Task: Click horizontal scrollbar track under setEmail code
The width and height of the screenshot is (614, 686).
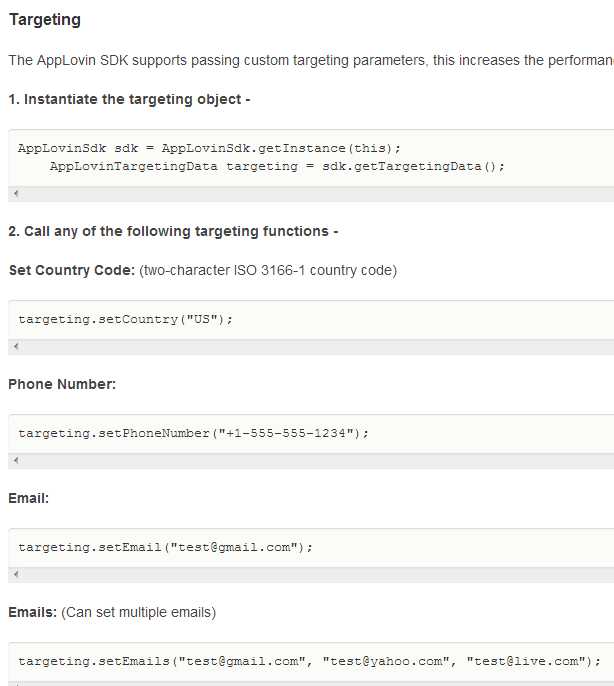Action: click(311, 575)
